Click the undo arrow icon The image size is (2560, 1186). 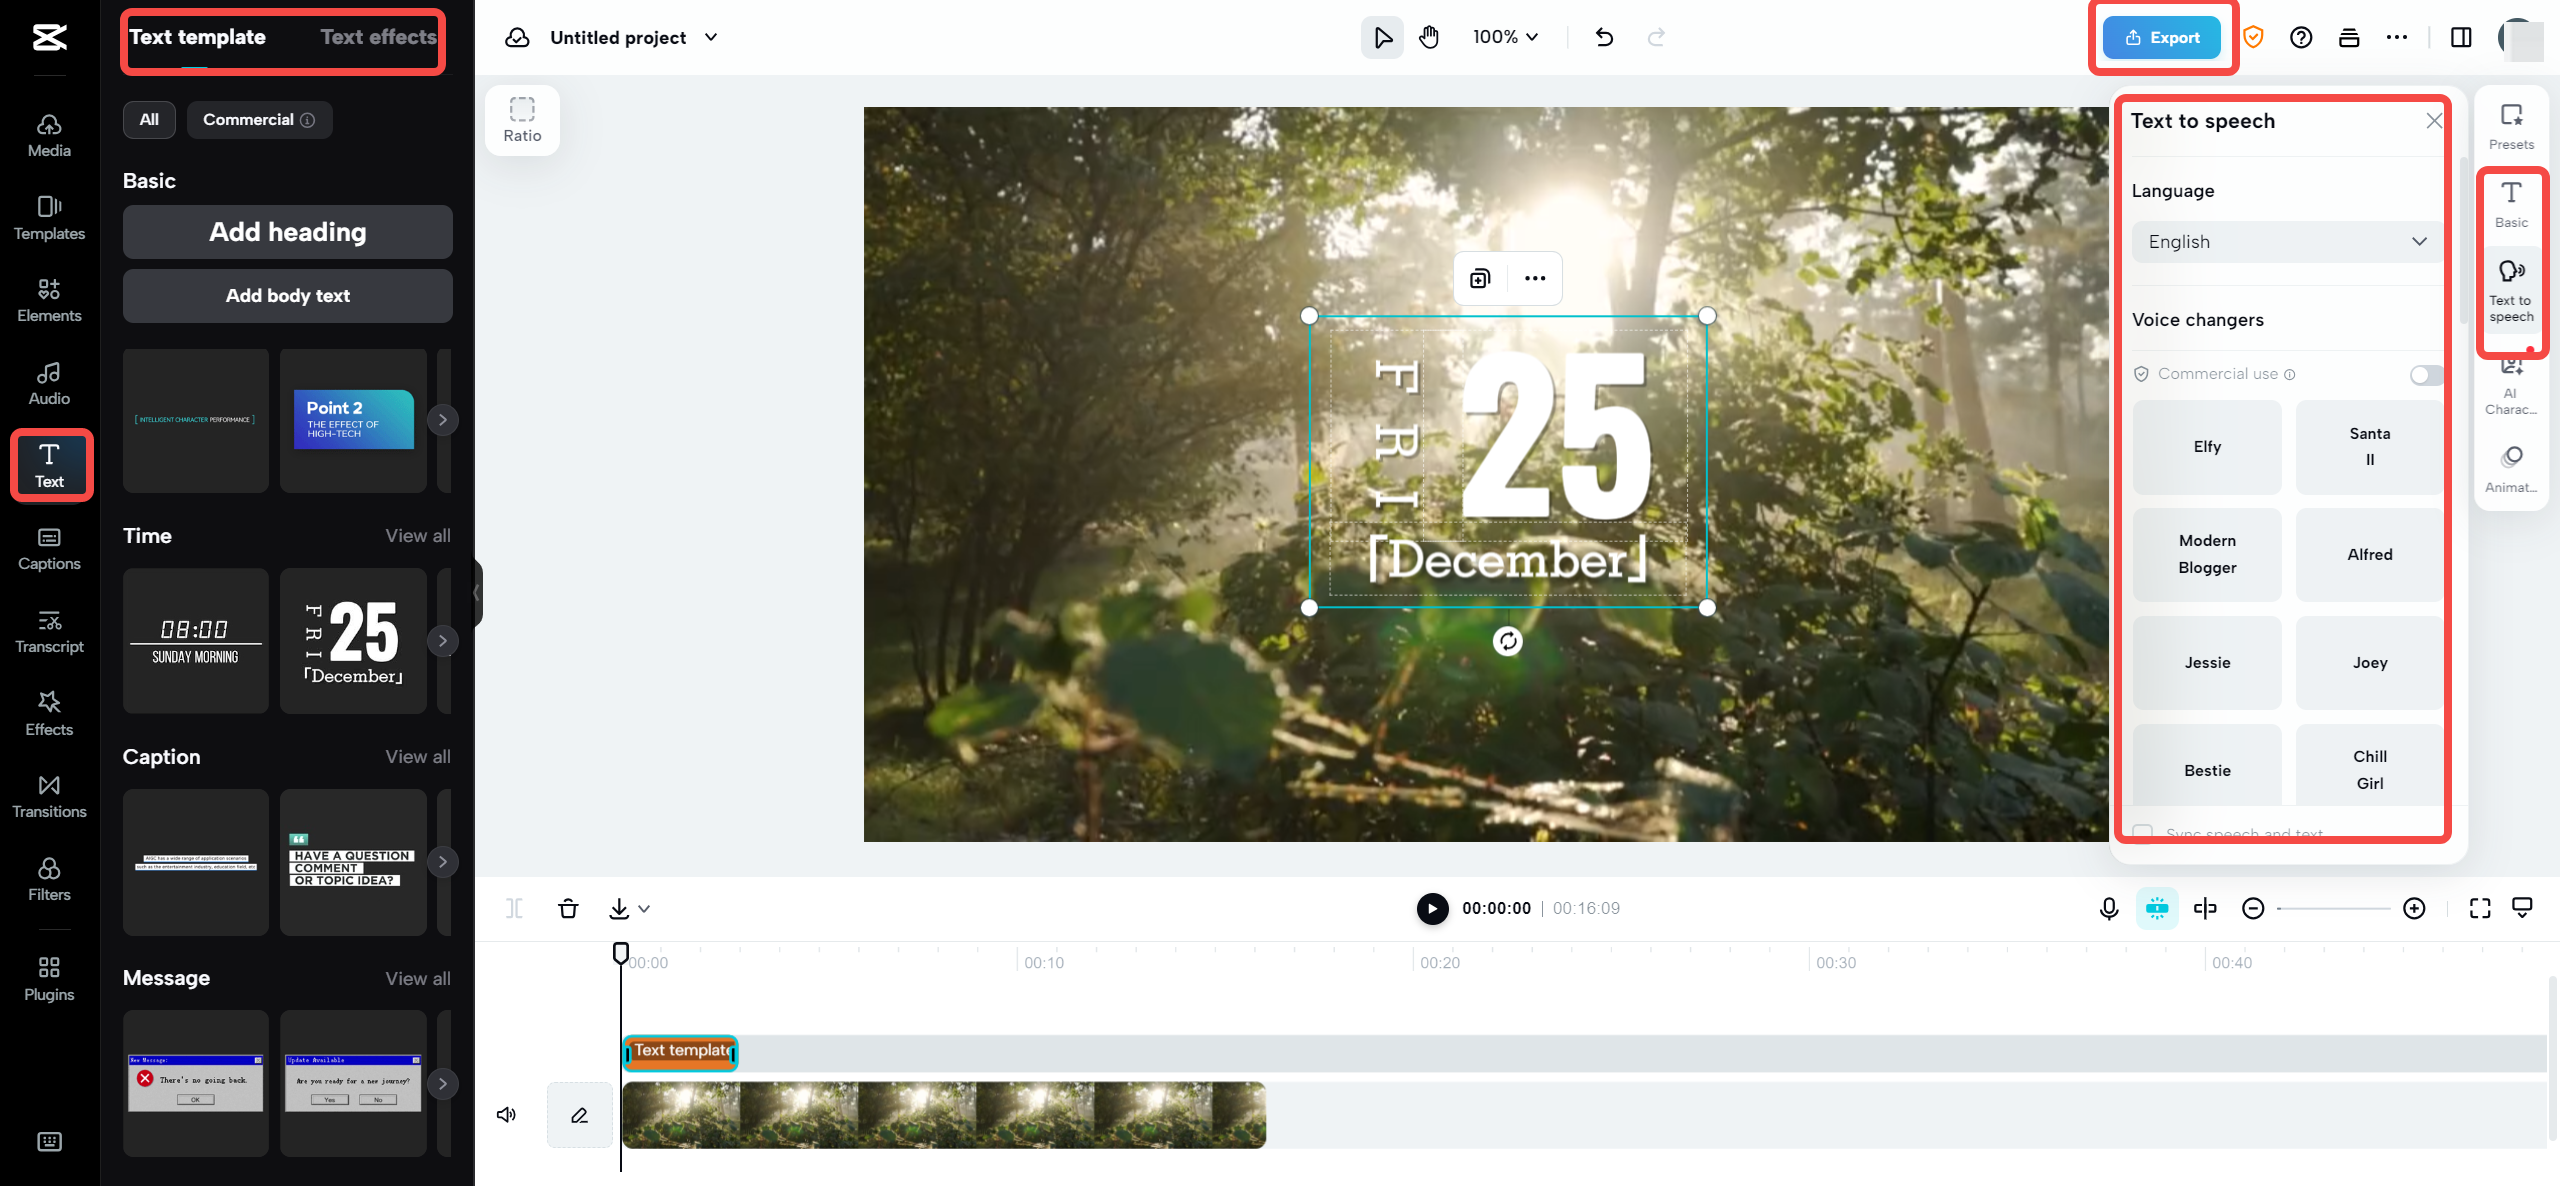coord(1604,38)
